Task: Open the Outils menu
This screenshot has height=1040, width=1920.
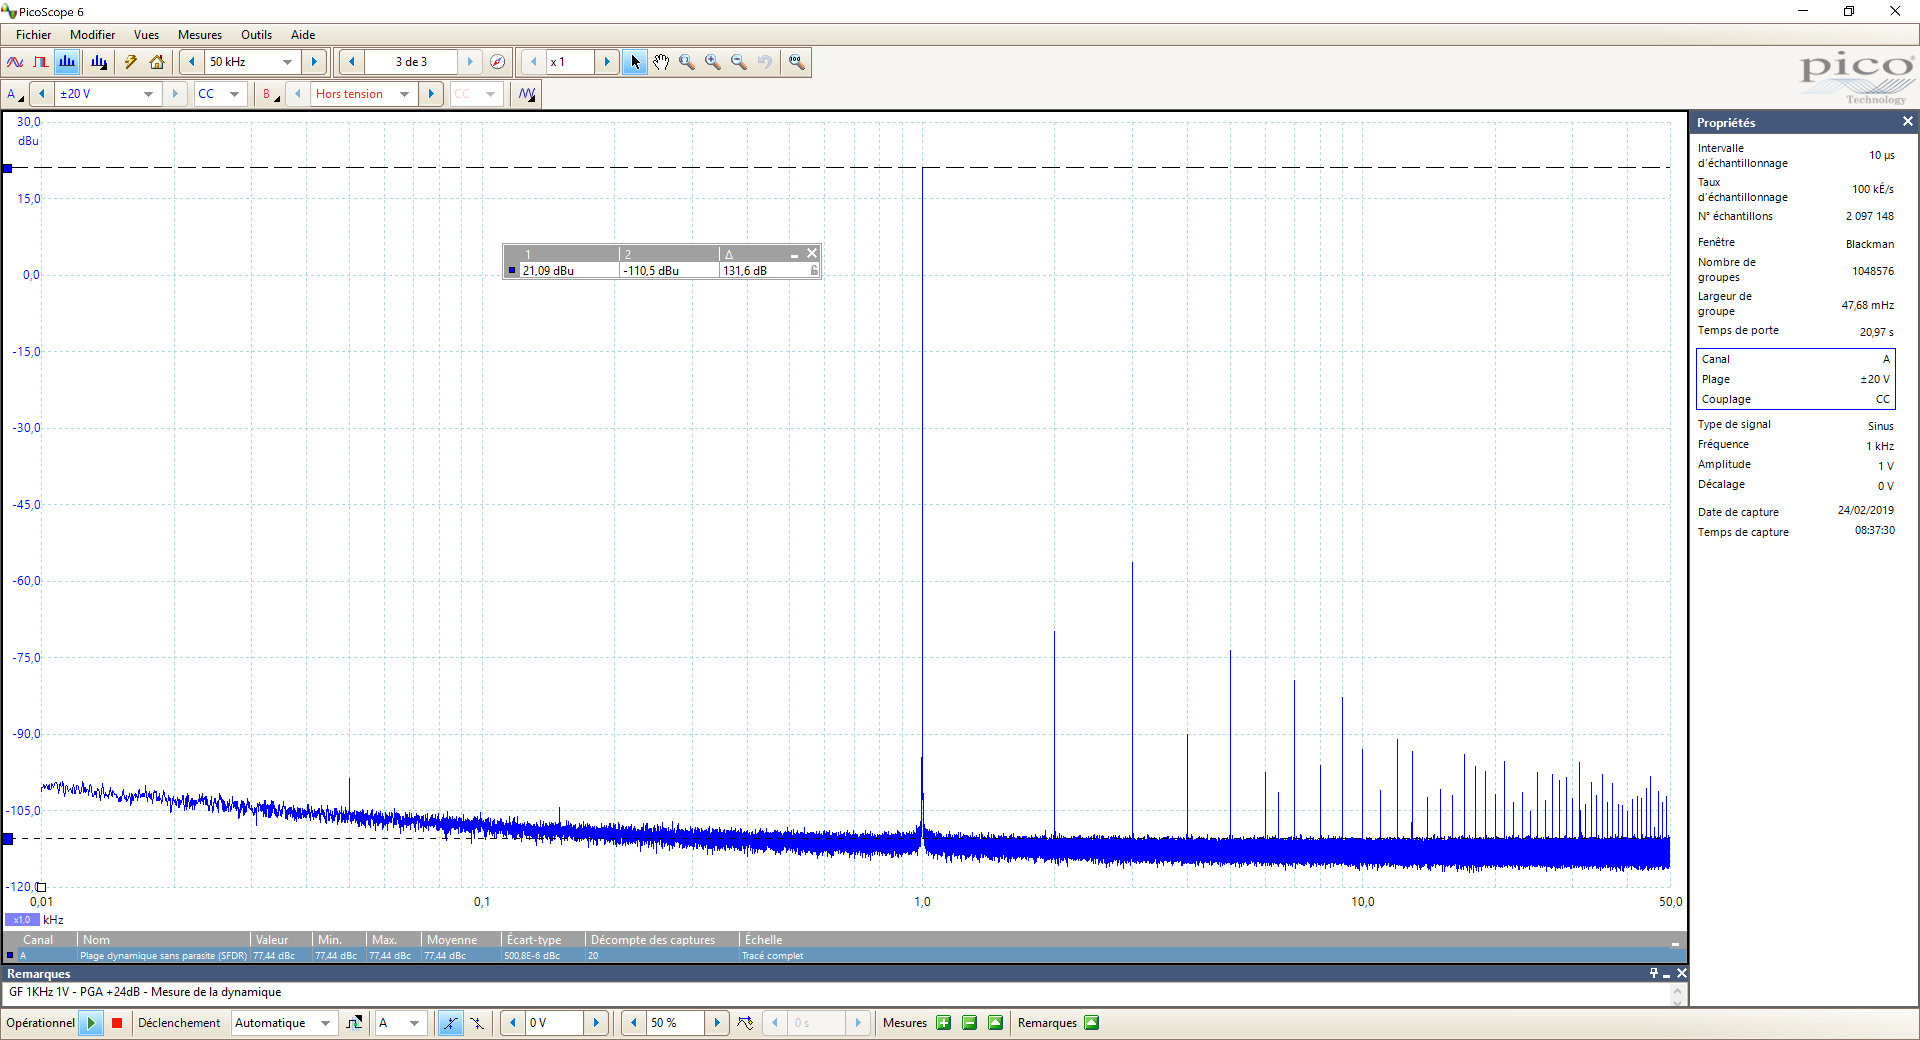Action: (256, 35)
